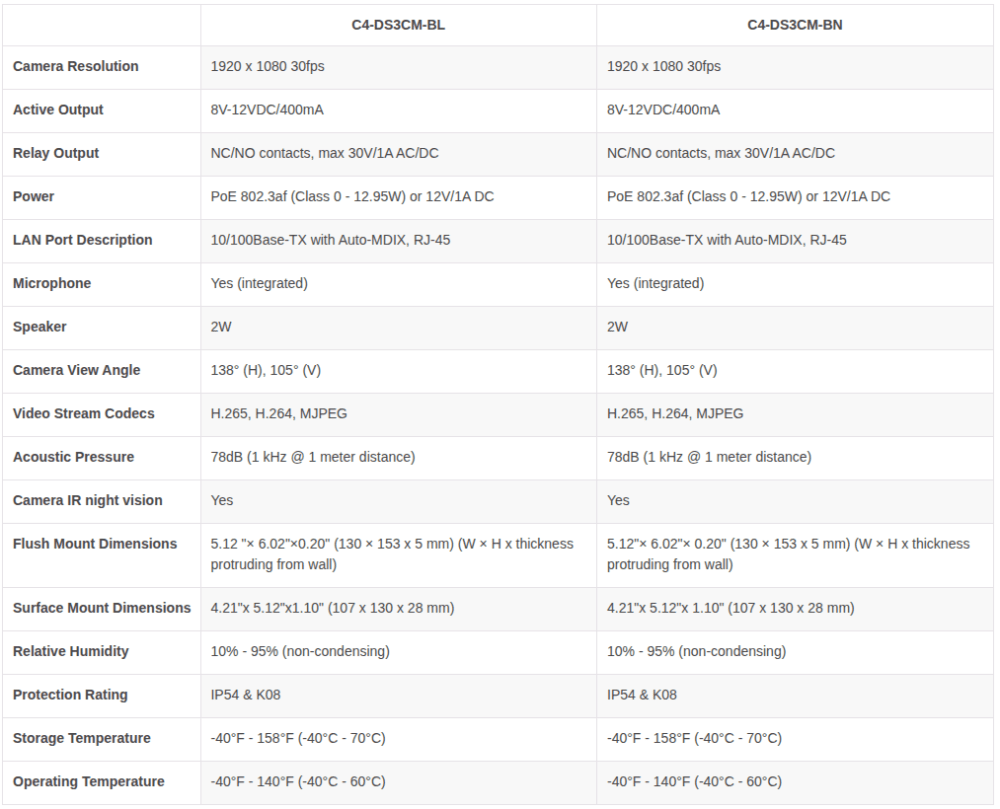Click BL model's H.265, H.264, MJPEG cell
Image resolution: width=1000 pixels, height=809 pixels.
pos(279,413)
